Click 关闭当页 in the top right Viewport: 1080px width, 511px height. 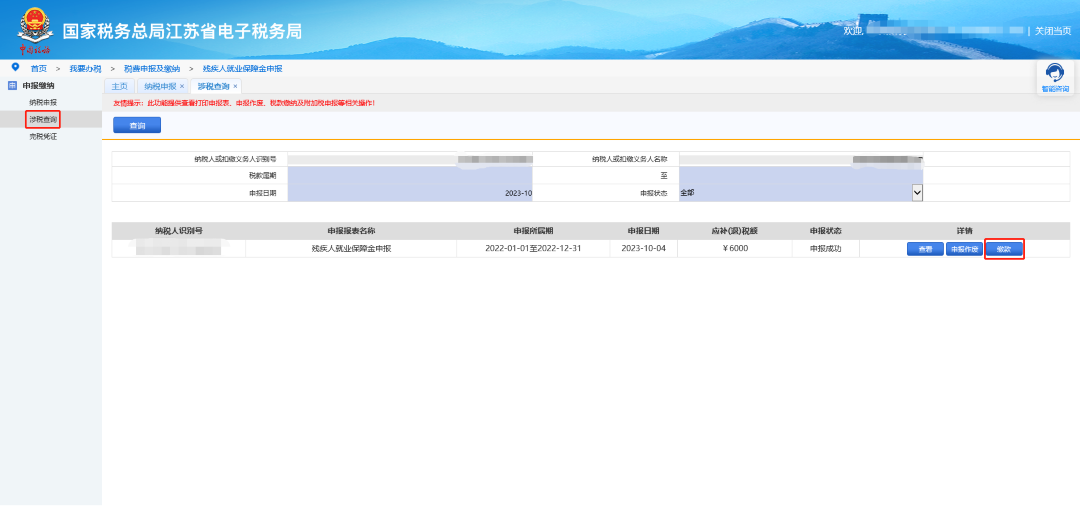click(x=1052, y=31)
